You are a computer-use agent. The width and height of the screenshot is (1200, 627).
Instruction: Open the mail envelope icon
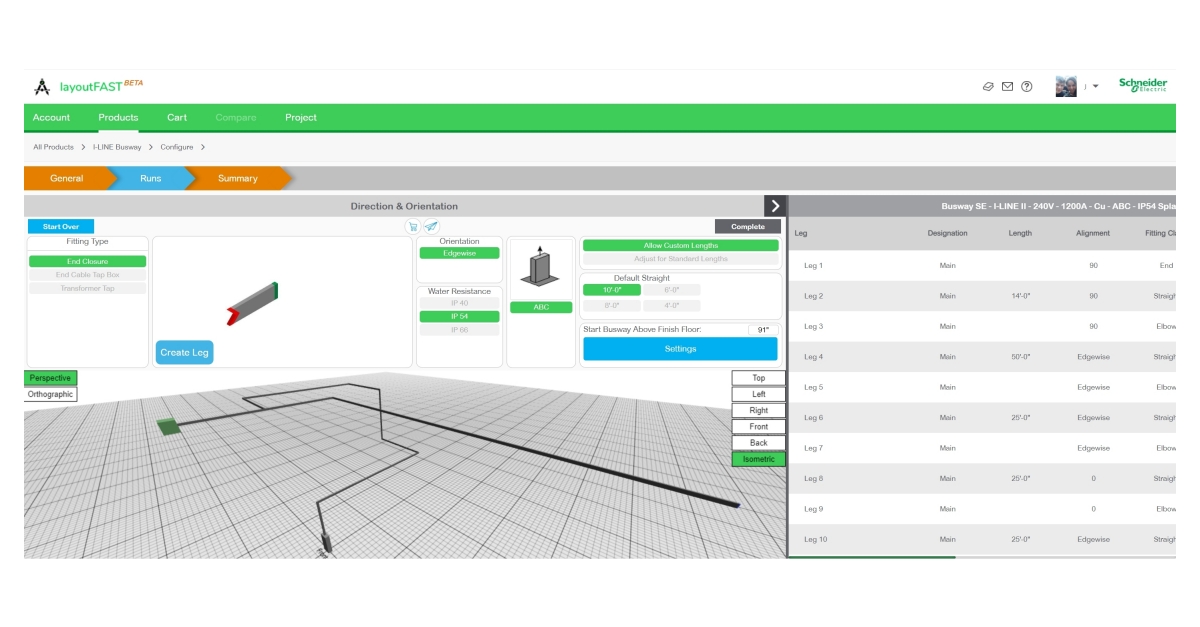point(1007,87)
